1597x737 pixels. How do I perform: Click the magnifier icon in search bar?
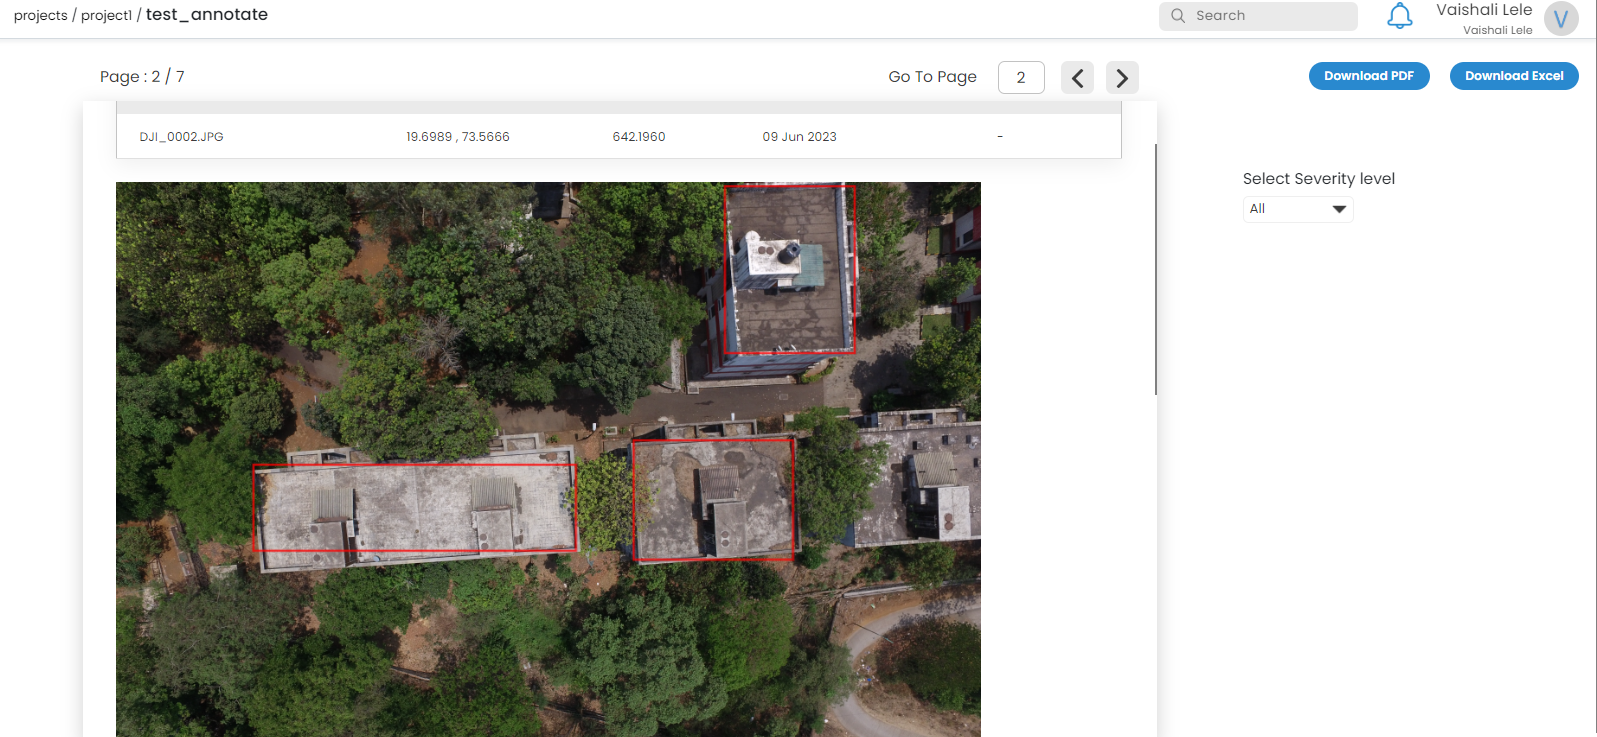tap(1178, 16)
